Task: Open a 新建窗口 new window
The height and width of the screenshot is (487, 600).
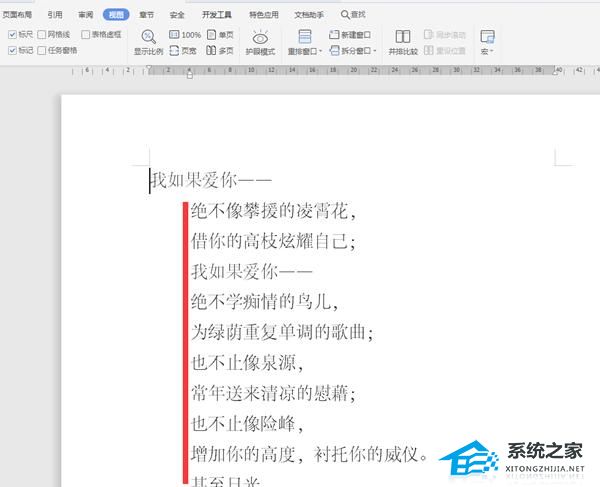Action: (350, 35)
